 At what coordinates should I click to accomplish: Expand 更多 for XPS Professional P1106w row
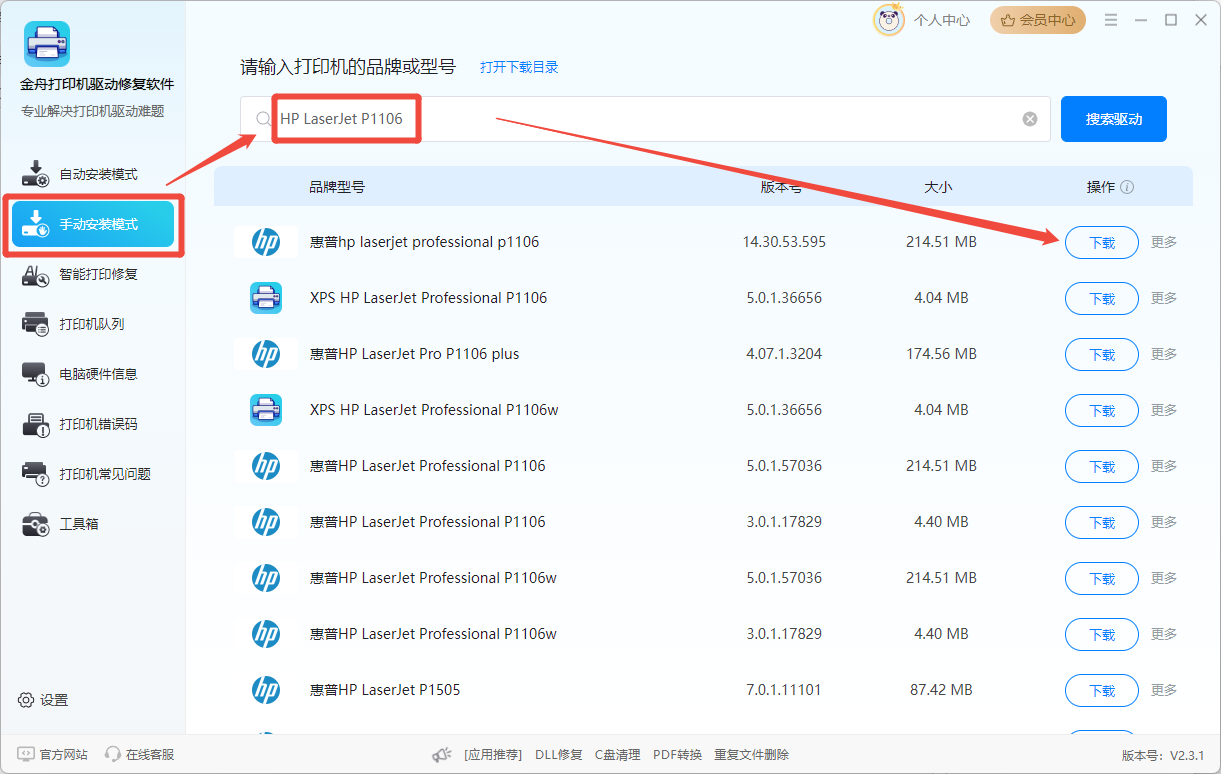(x=1164, y=410)
